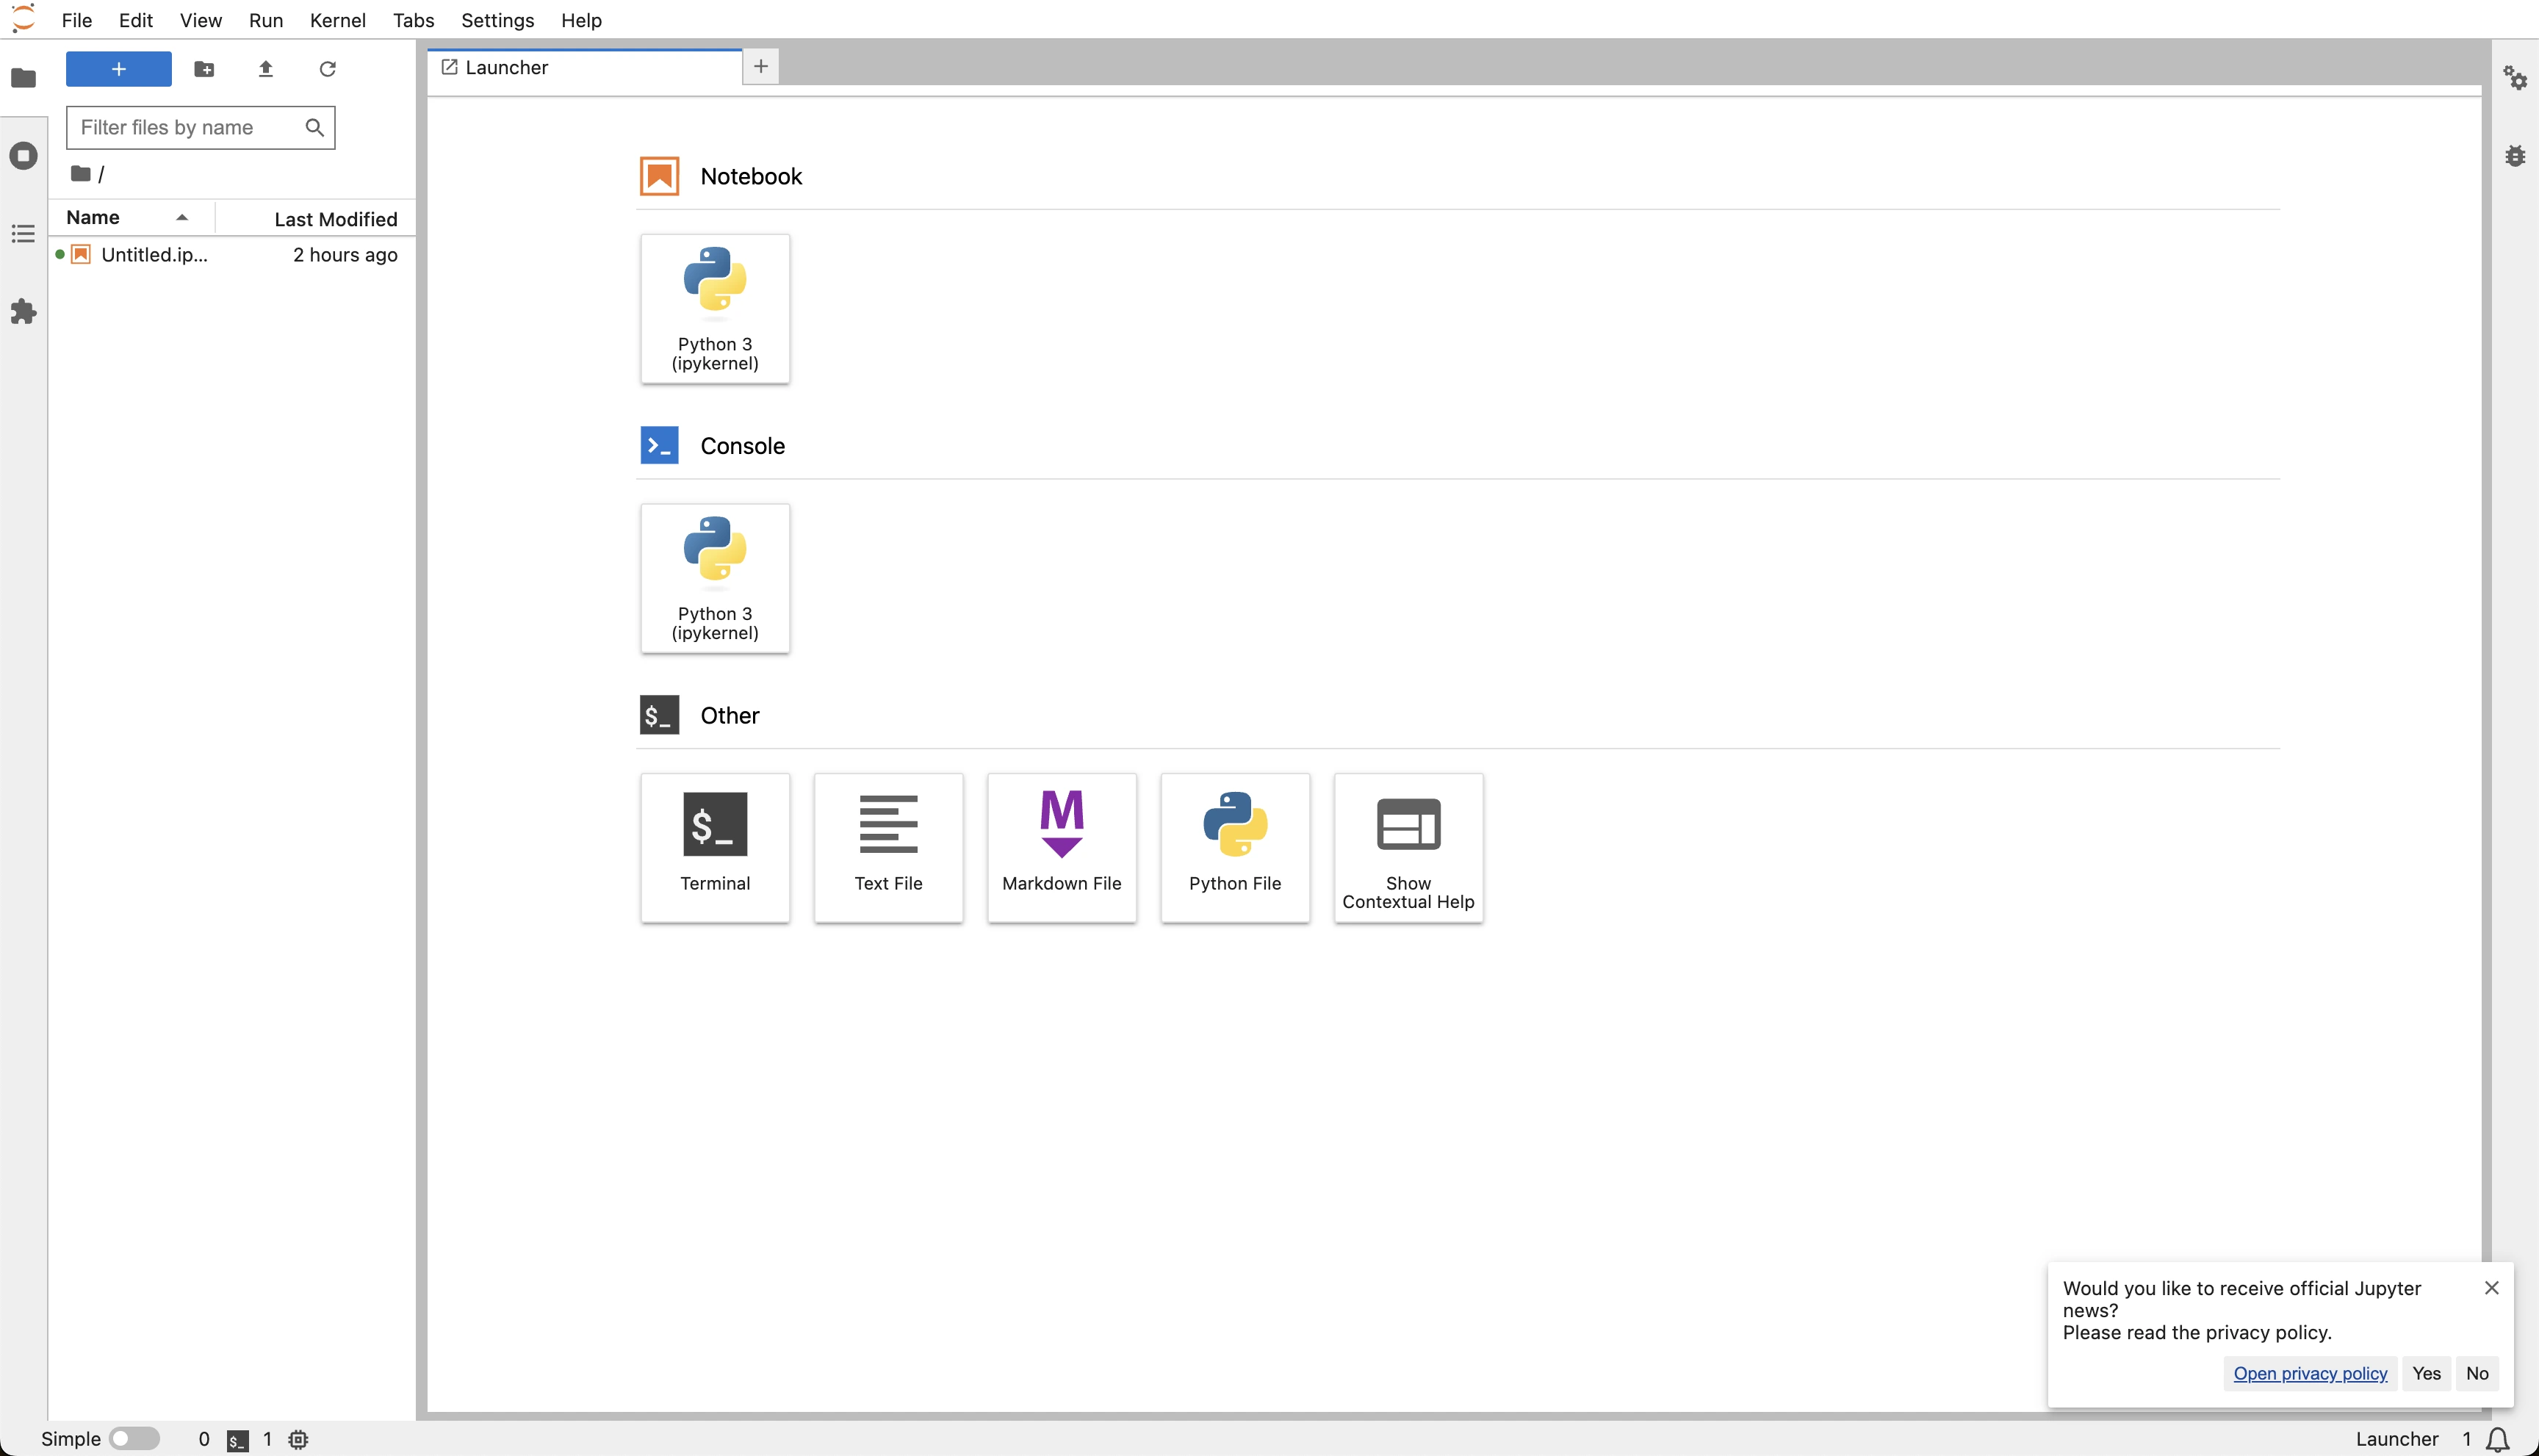Screen dimensions: 2539x1456
Task: Click the "2 hours ago" modified time
Action: [346, 255]
